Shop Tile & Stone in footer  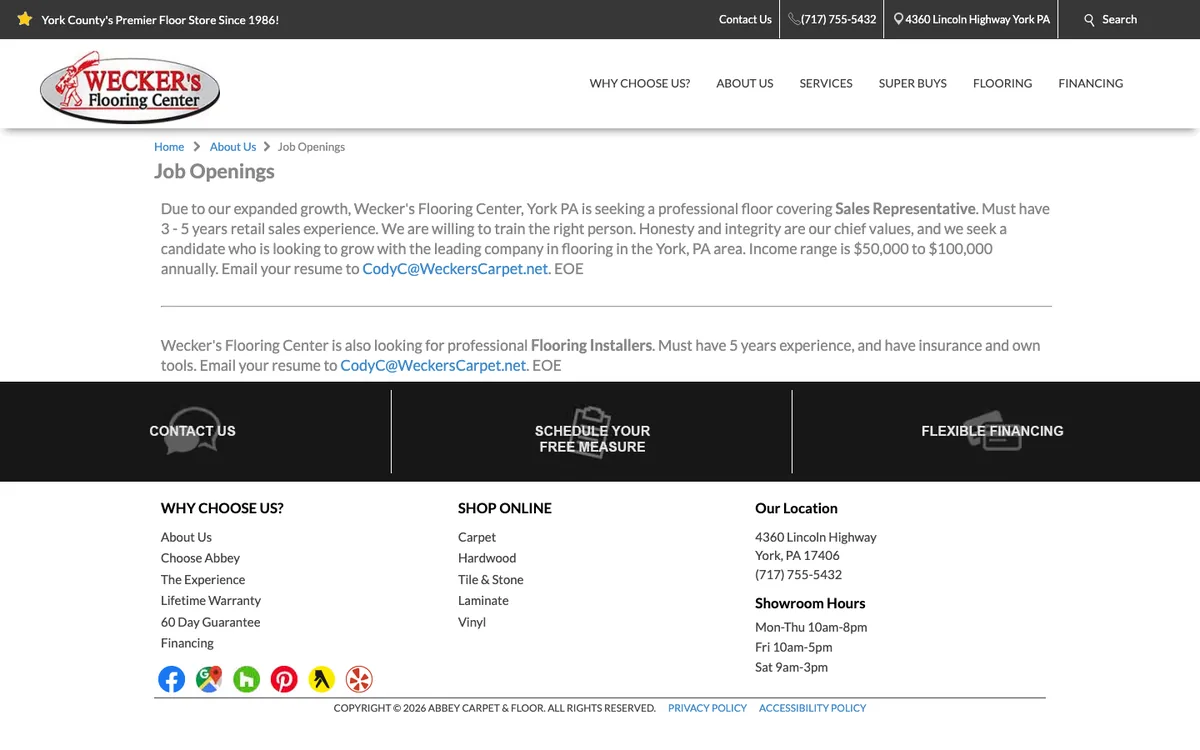click(x=491, y=580)
